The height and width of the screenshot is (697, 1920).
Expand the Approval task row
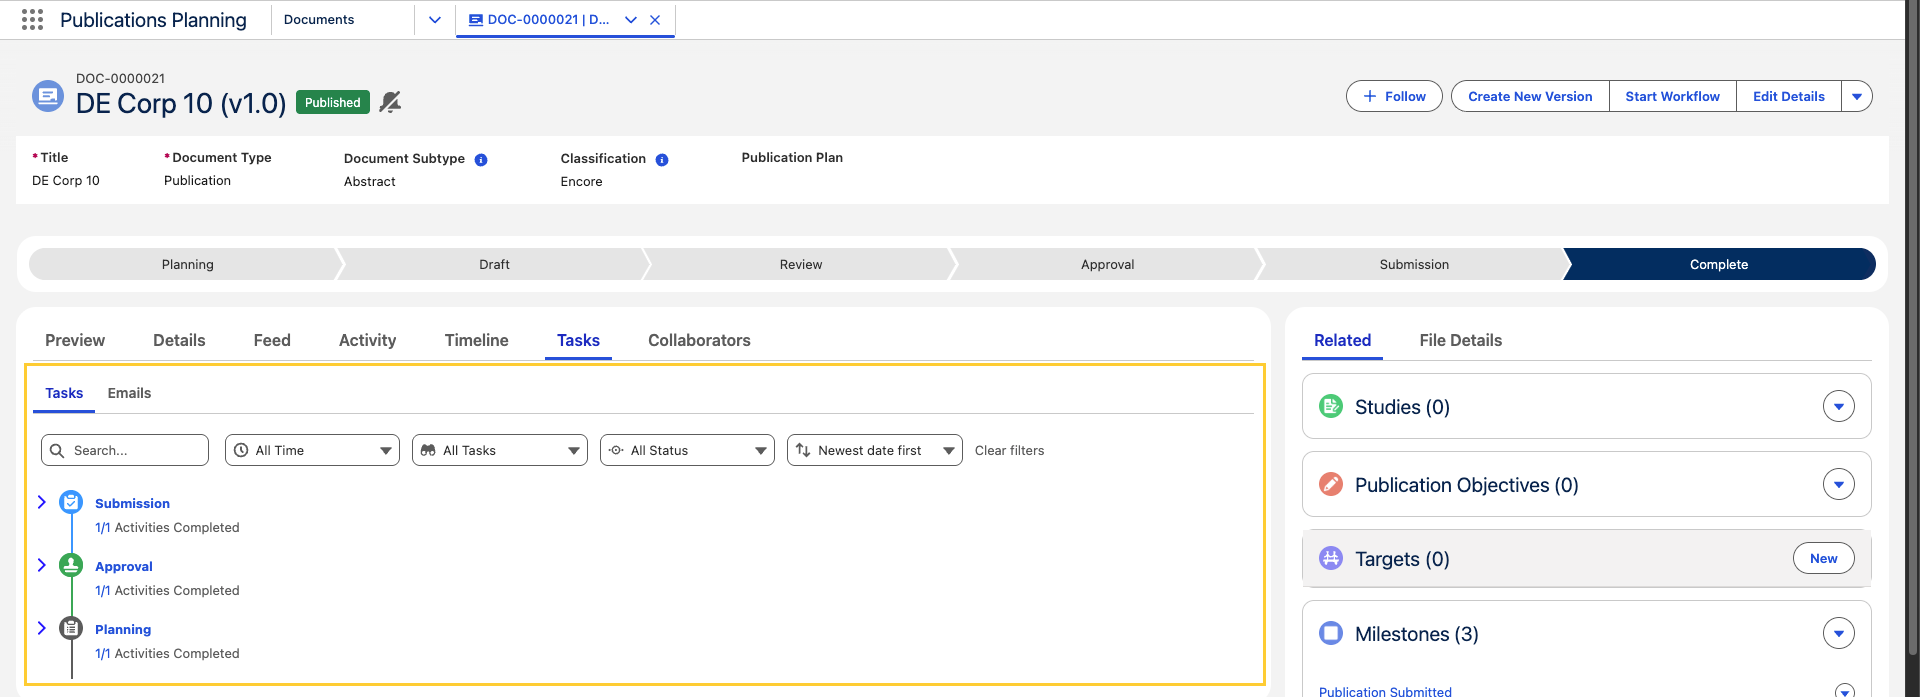coord(42,565)
